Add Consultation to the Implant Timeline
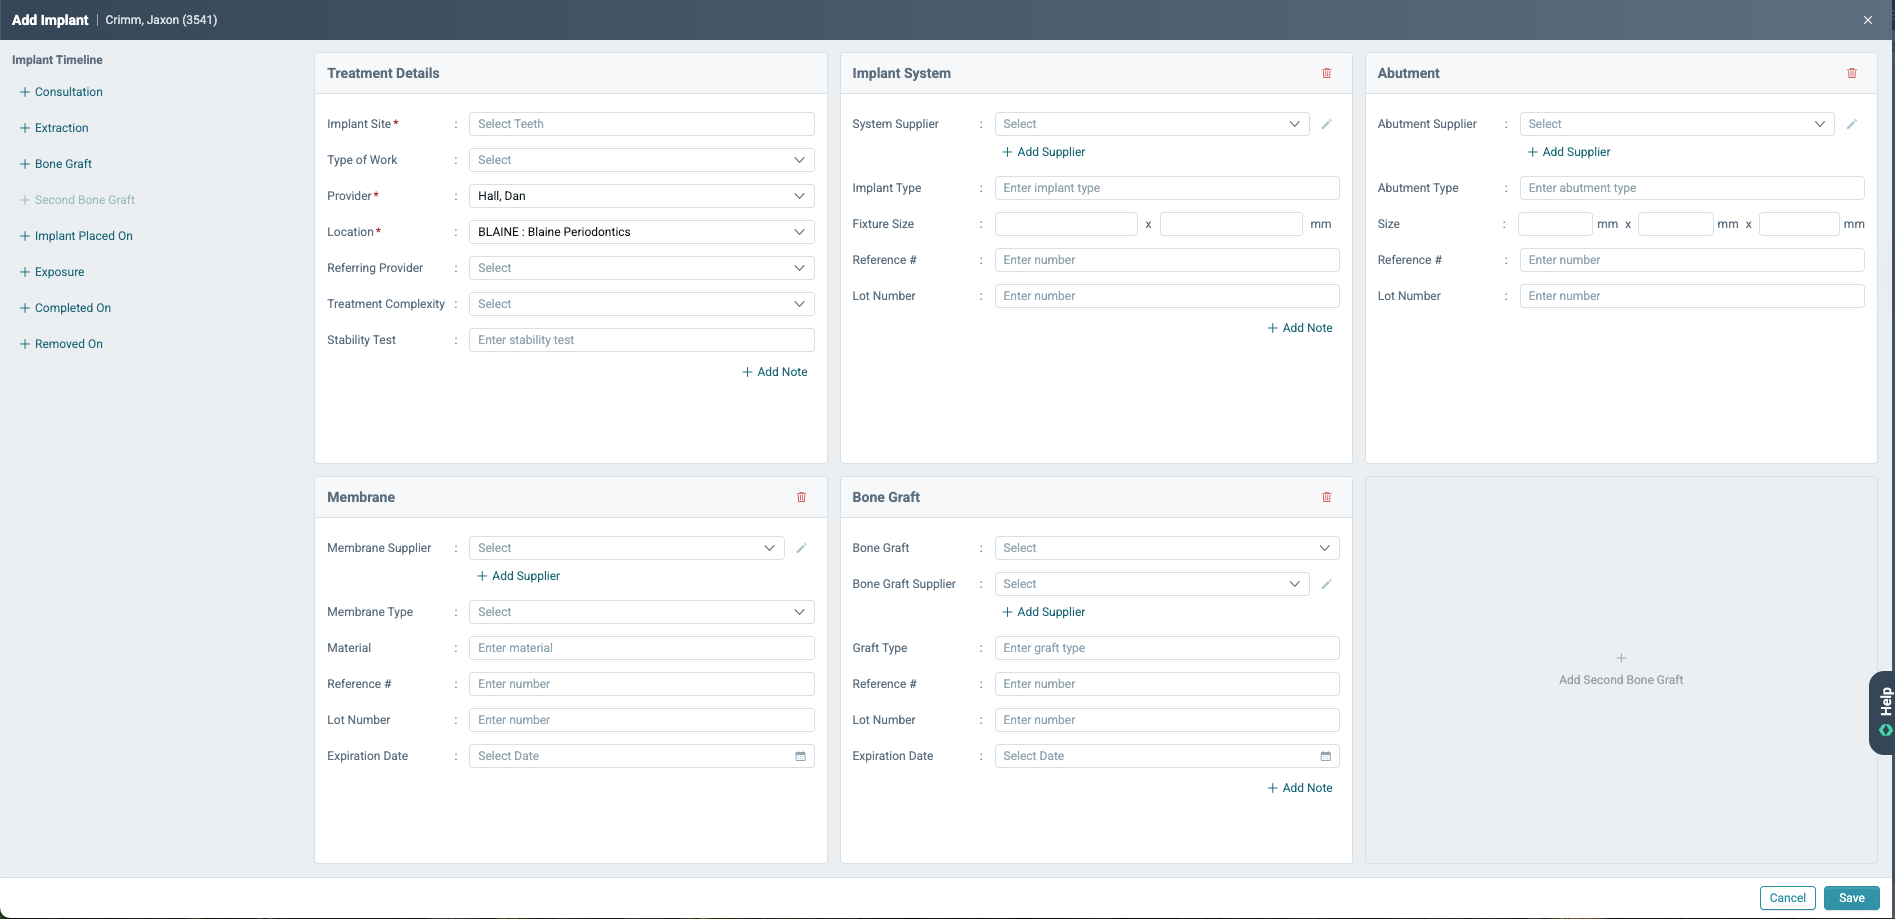The height and width of the screenshot is (919, 1895). (61, 92)
